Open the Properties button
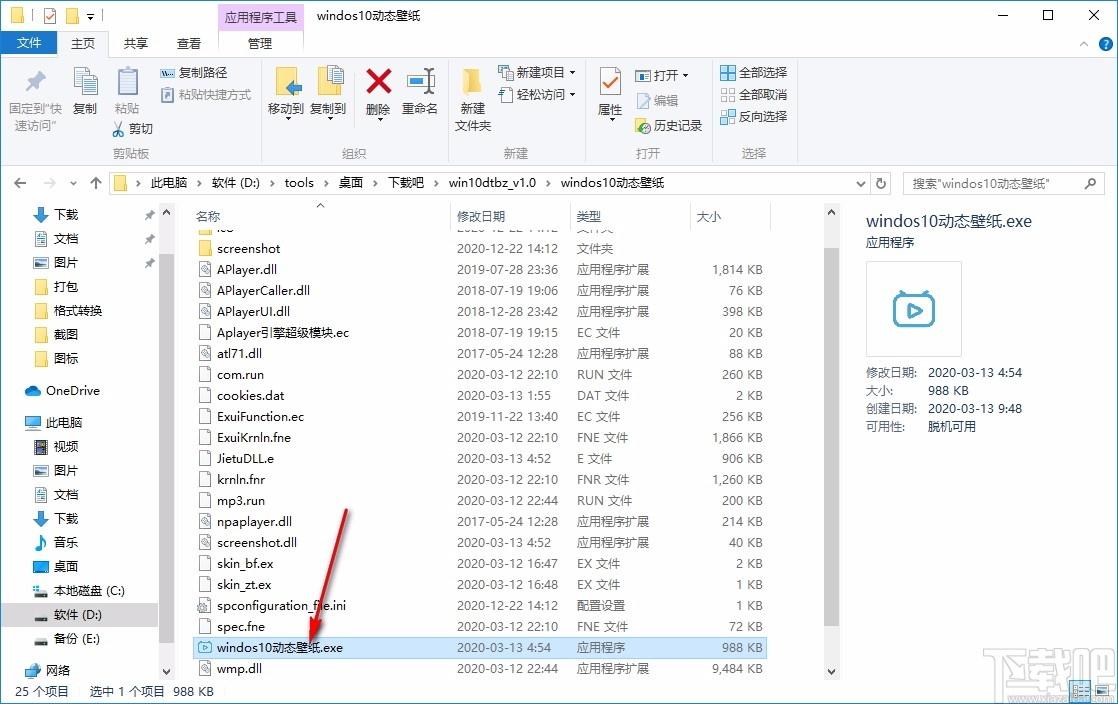 click(610, 94)
